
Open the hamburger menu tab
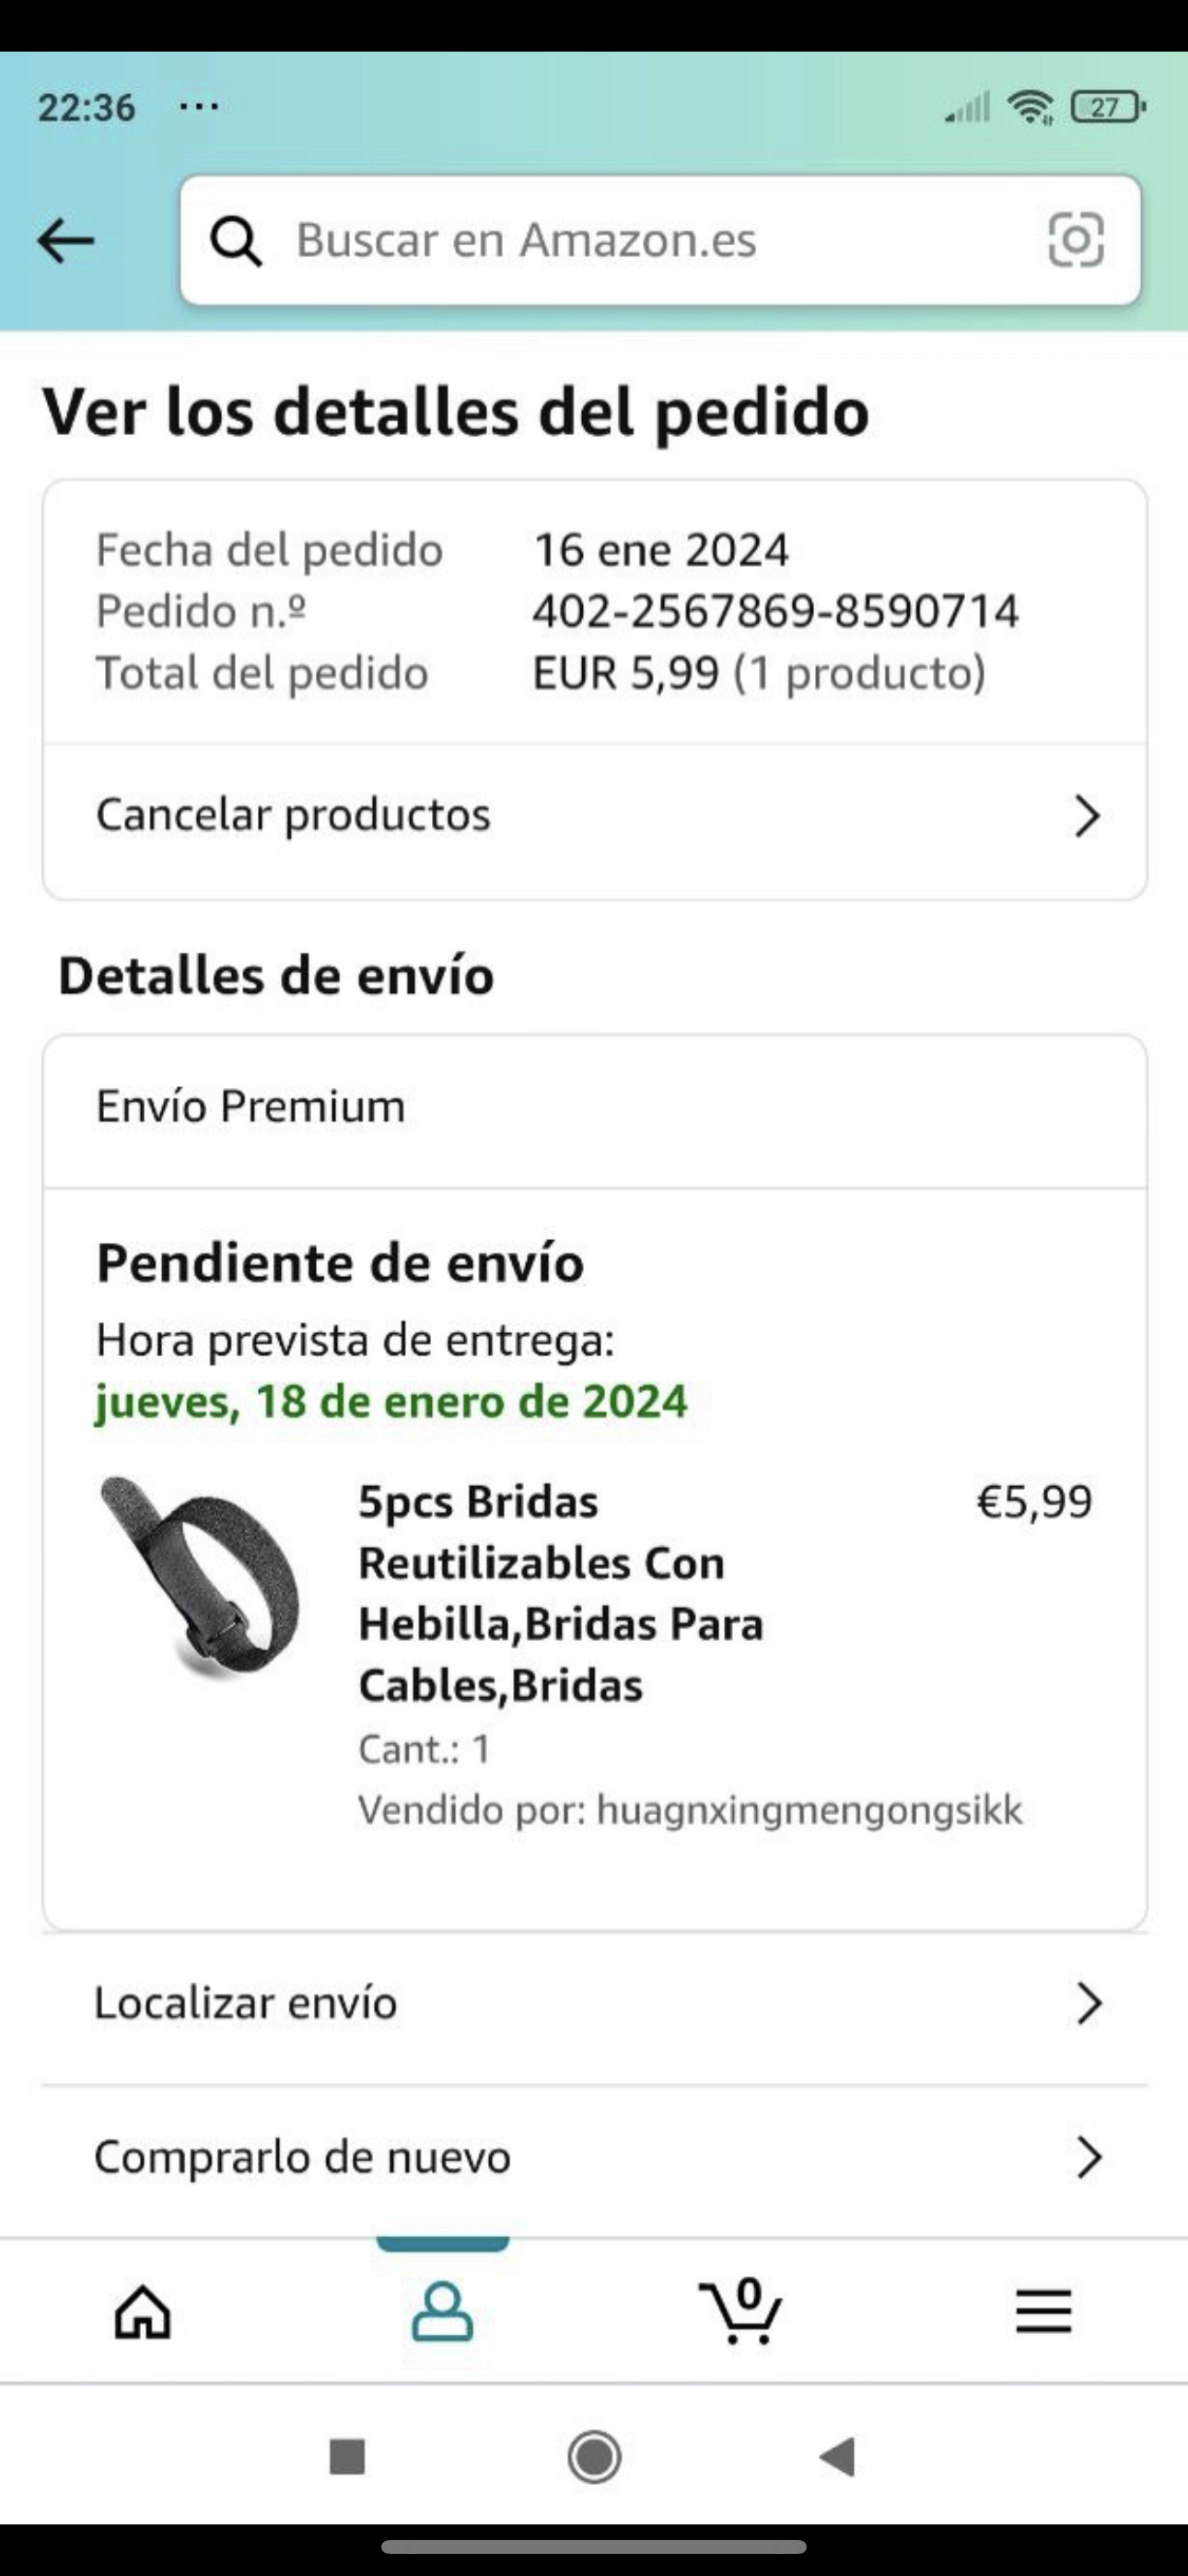coord(1043,2312)
